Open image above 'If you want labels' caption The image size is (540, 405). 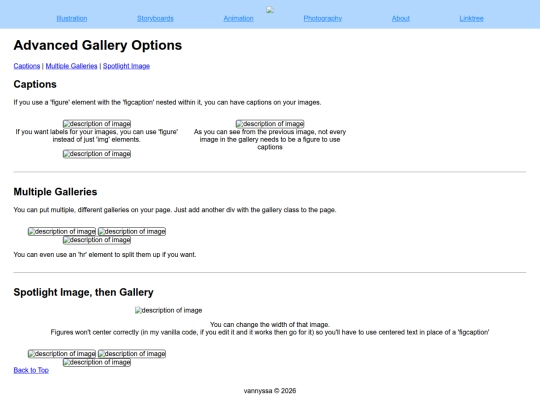coord(97,124)
